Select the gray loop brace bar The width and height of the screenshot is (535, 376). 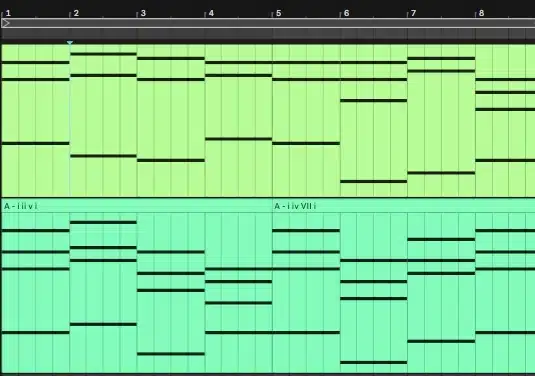[x=268, y=23]
